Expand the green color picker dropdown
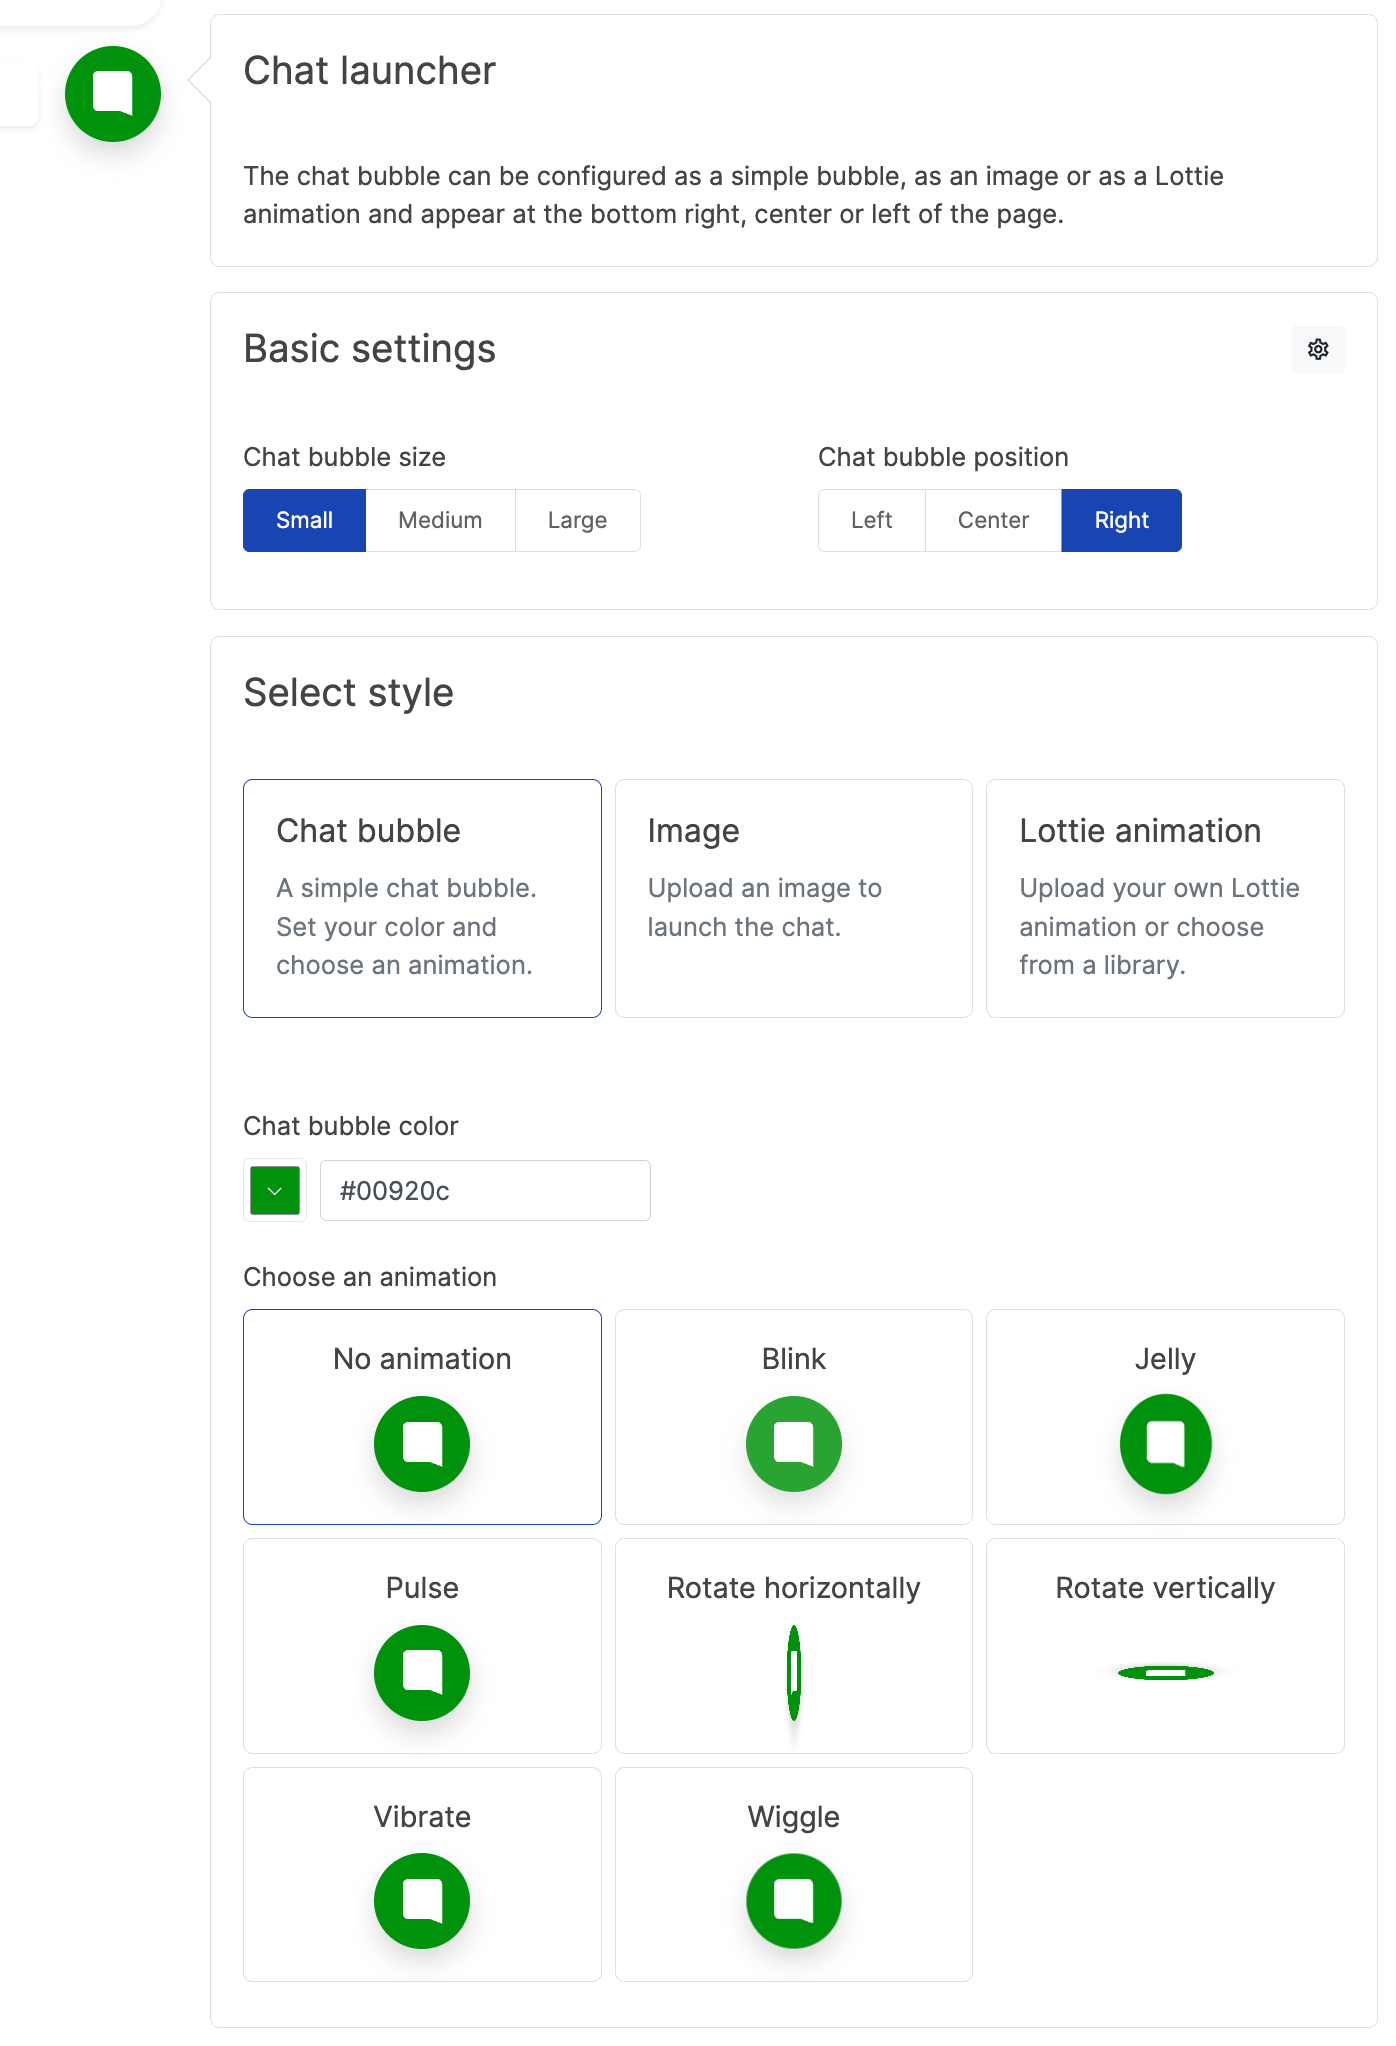1396x2046 pixels. (x=275, y=1190)
